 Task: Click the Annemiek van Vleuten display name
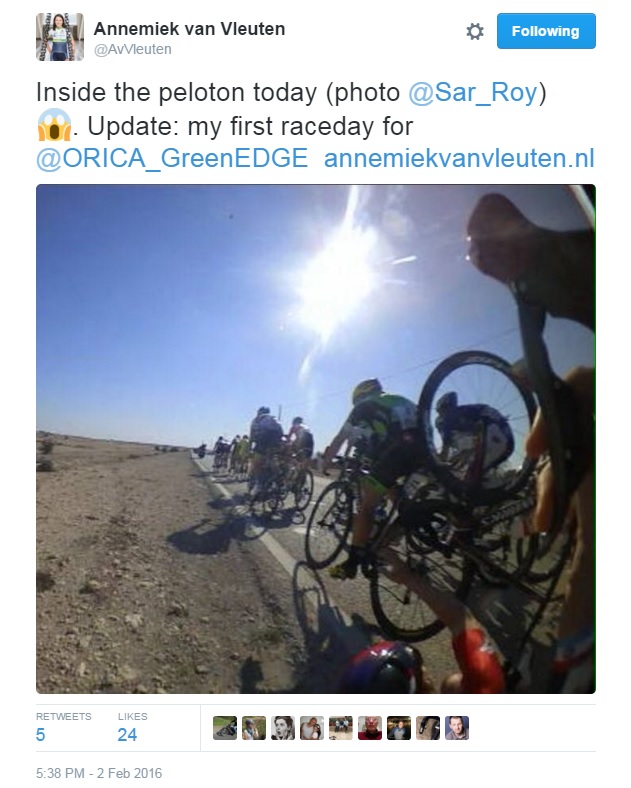coord(189,29)
